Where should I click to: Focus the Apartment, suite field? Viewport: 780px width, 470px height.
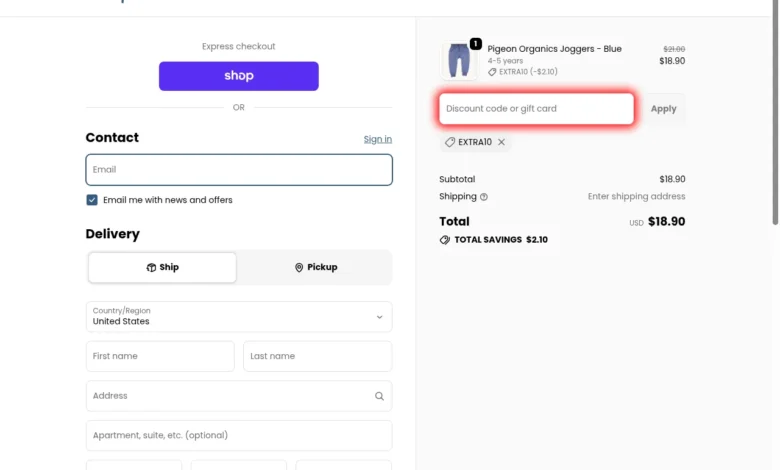[239, 436]
